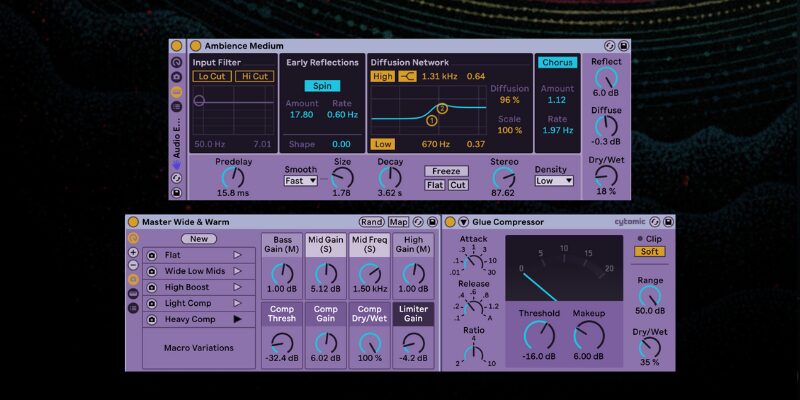Image resolution: width=800 pixels, height=400 pixels.
Task: Select the Flat macro variation
Action: pos(190,255)
